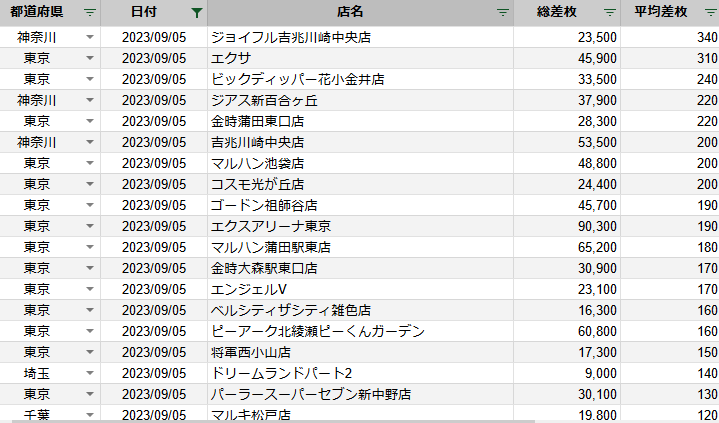719x423 pixels.
Task: Expand the 埼玉 dropdown arrow for ドリームランドパート2
Action: [x=90, y=373]
